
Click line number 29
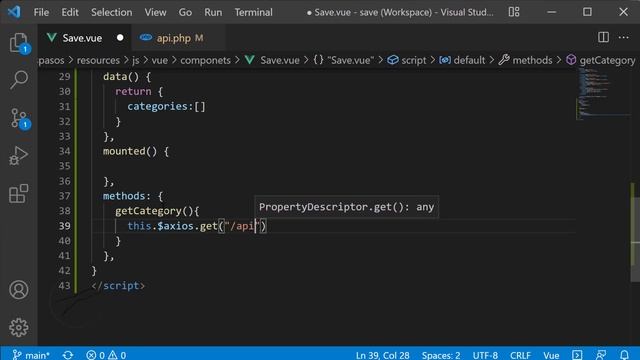64,76
